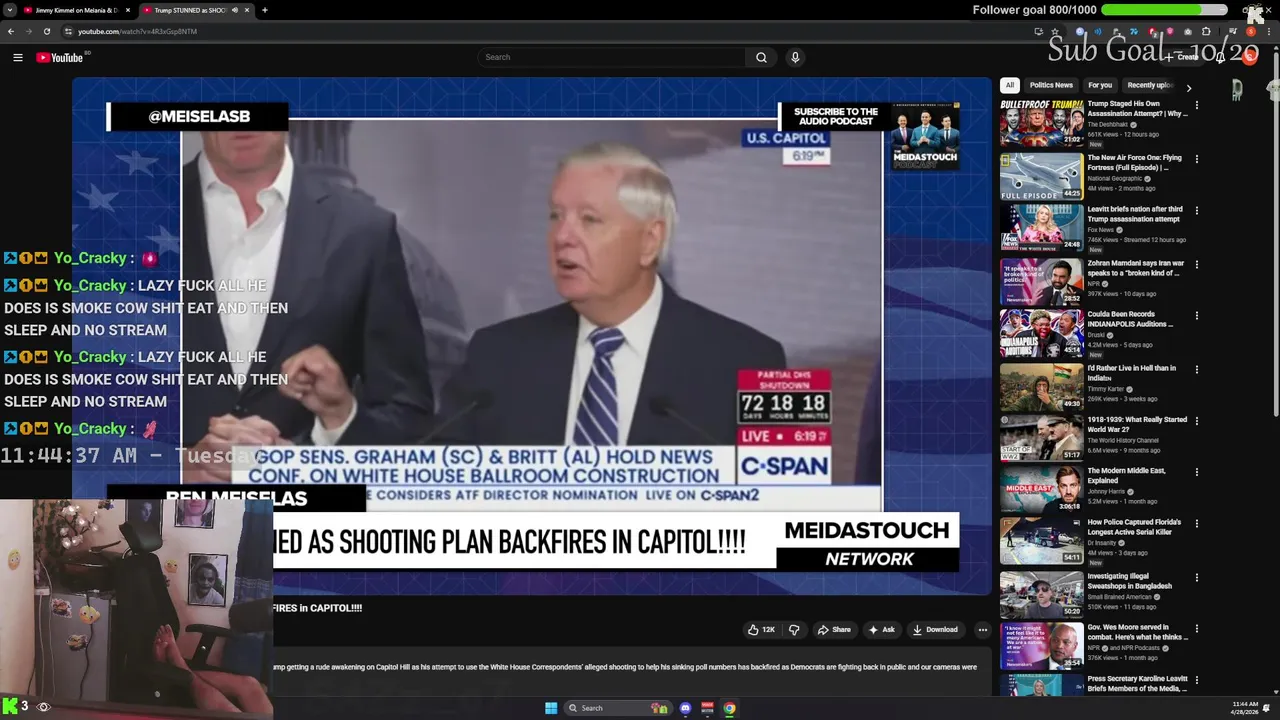The image size is (1280, 720).
Task: Open the Chrome taskbar icon
Action: click(x=730, y=708)
